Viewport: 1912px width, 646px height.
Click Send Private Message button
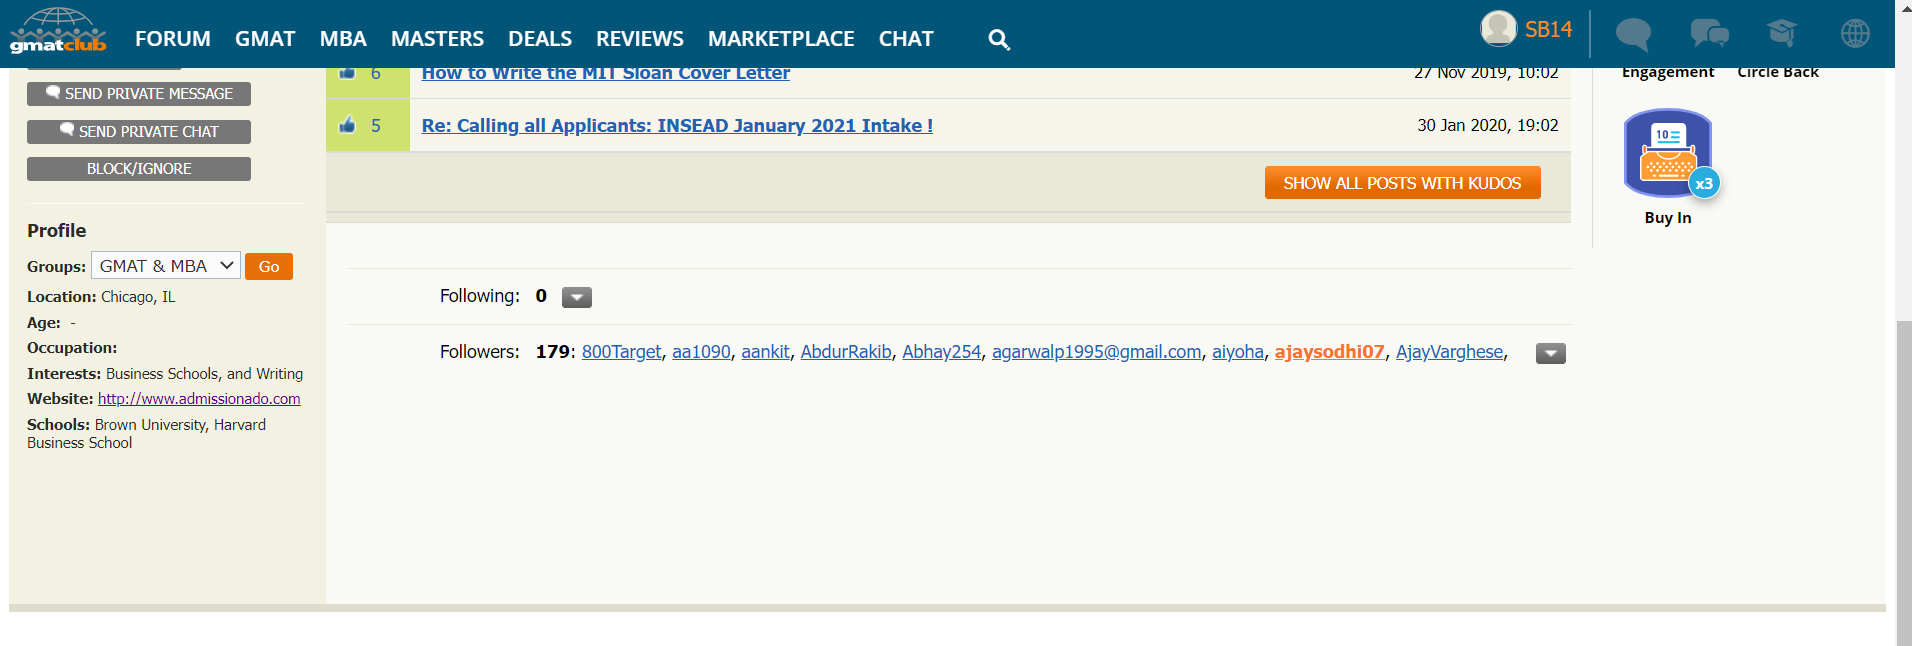(139, 94)
